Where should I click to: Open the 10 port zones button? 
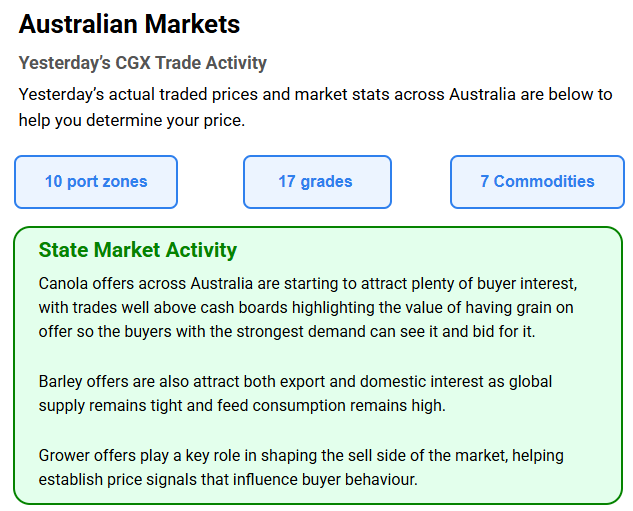pyautogui.click(x=96, y=182)
